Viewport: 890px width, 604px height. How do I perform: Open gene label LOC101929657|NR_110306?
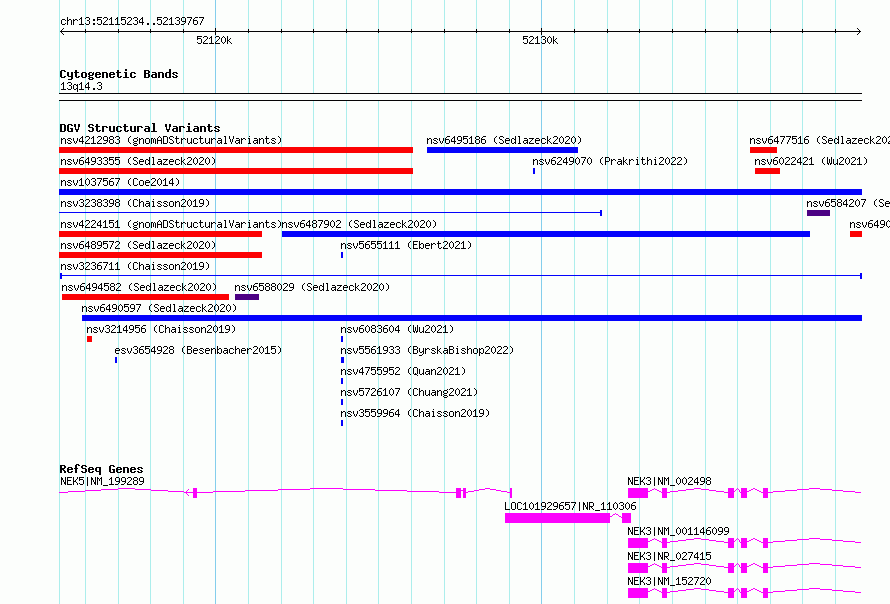(x=570, y=506)
